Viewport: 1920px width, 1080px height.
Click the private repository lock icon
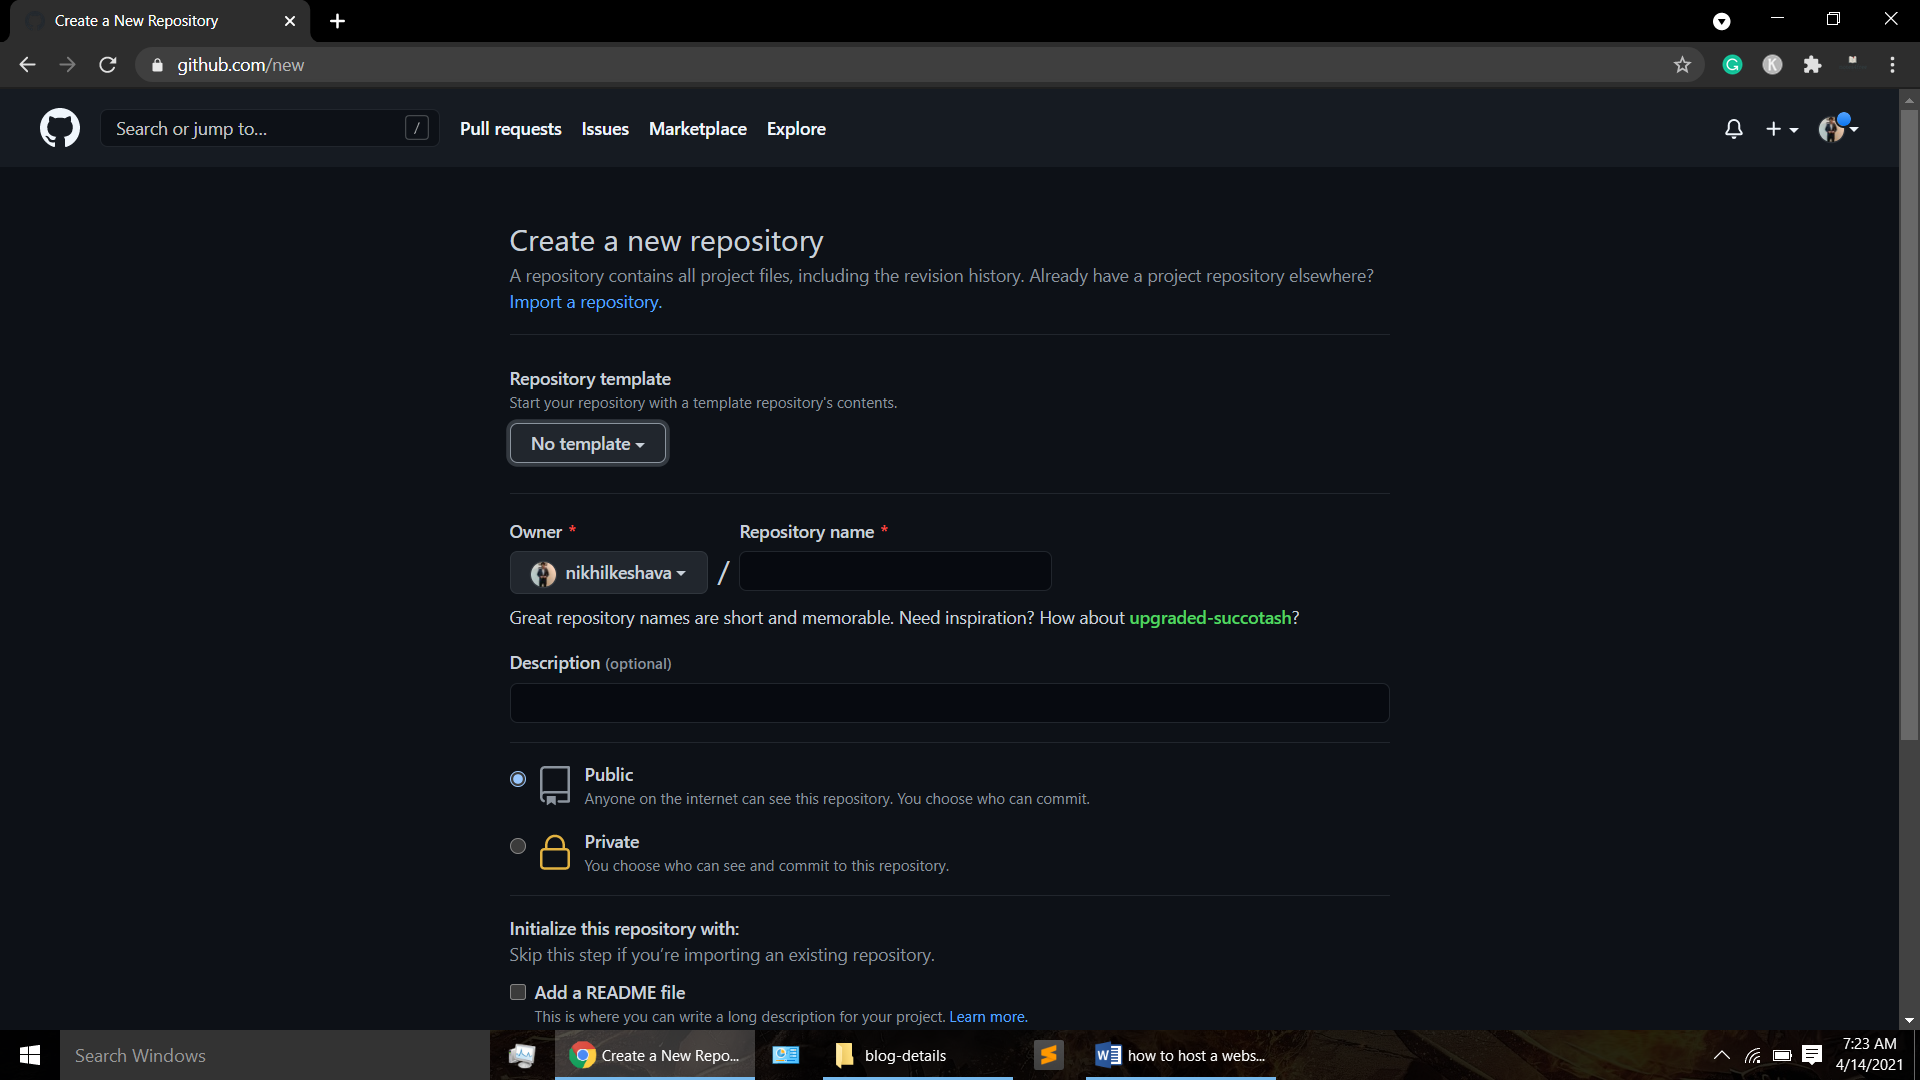pos(555,852)
